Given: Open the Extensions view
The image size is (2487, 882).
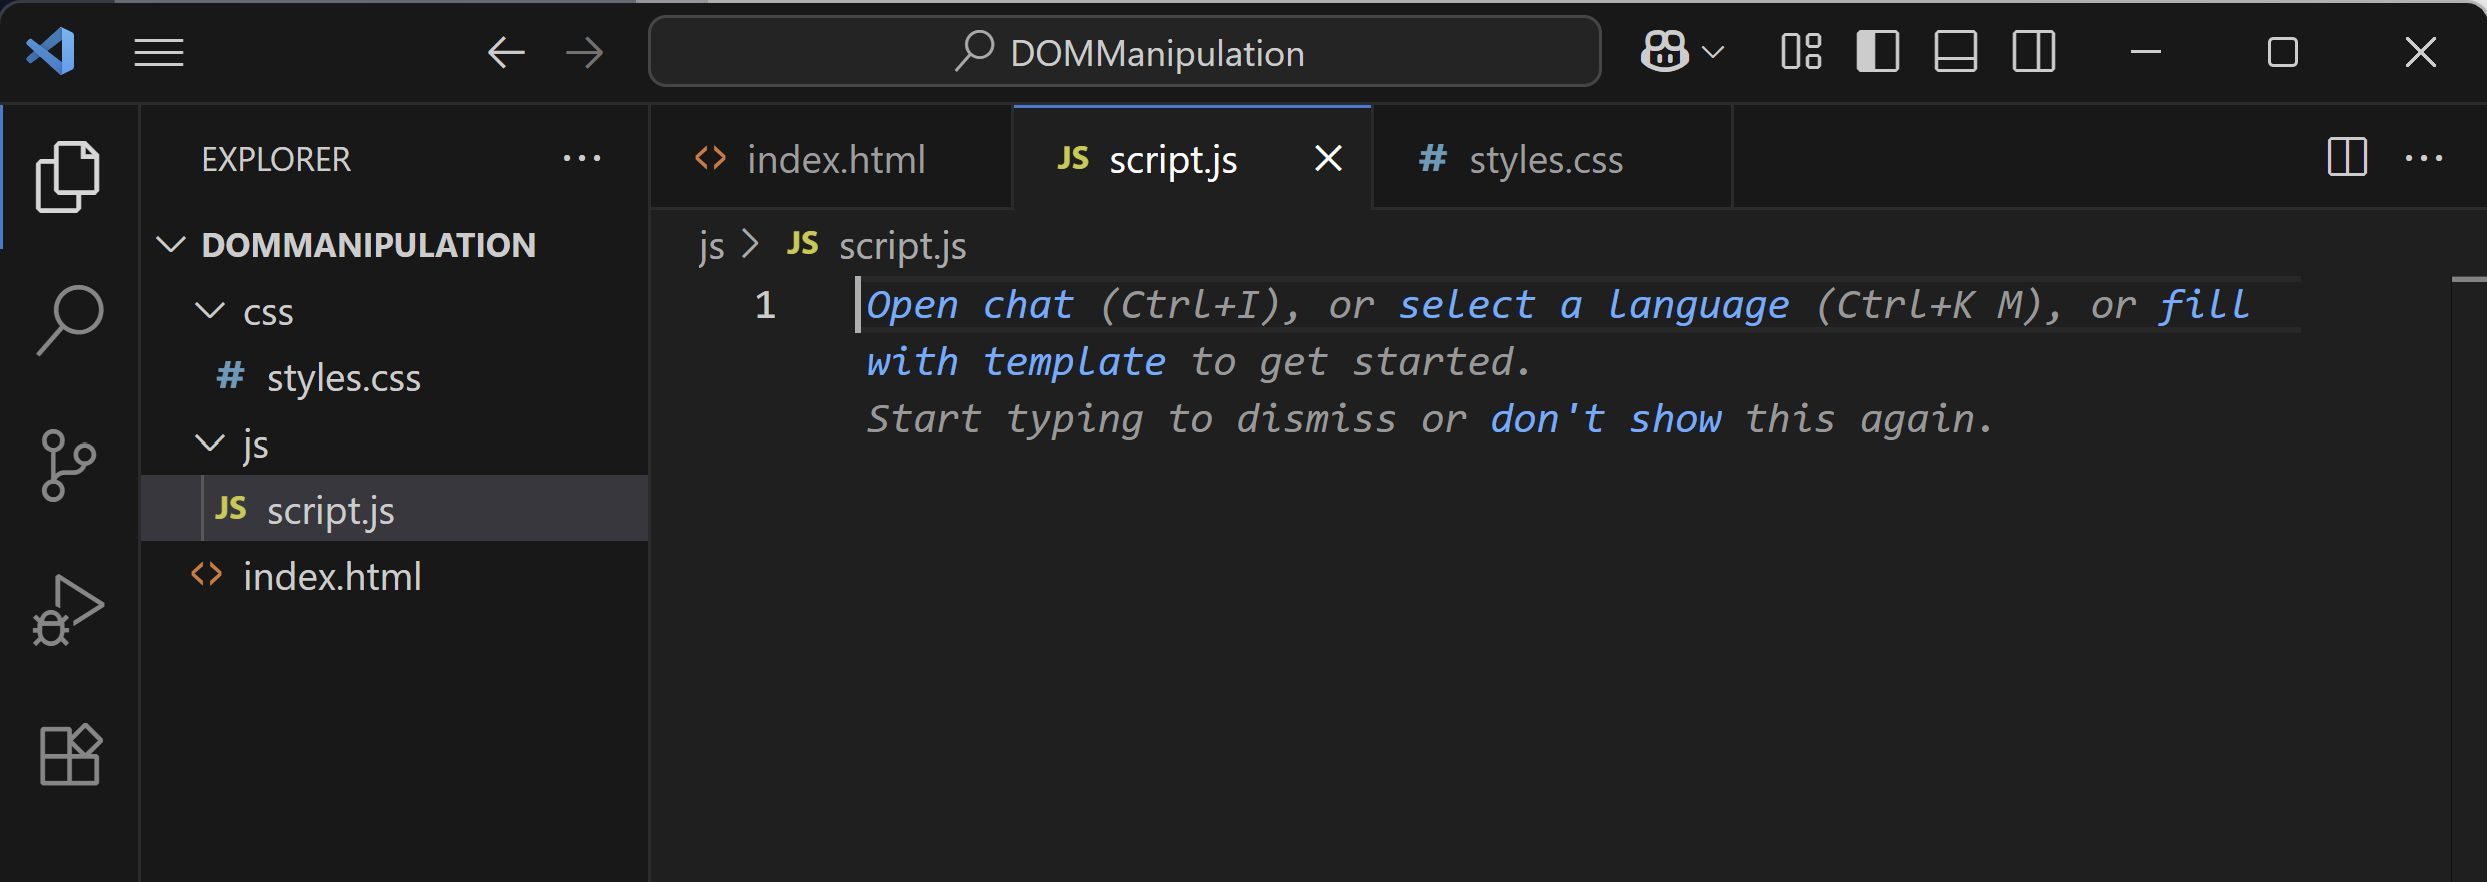Looking at the screenshot, I should [70, 754].
